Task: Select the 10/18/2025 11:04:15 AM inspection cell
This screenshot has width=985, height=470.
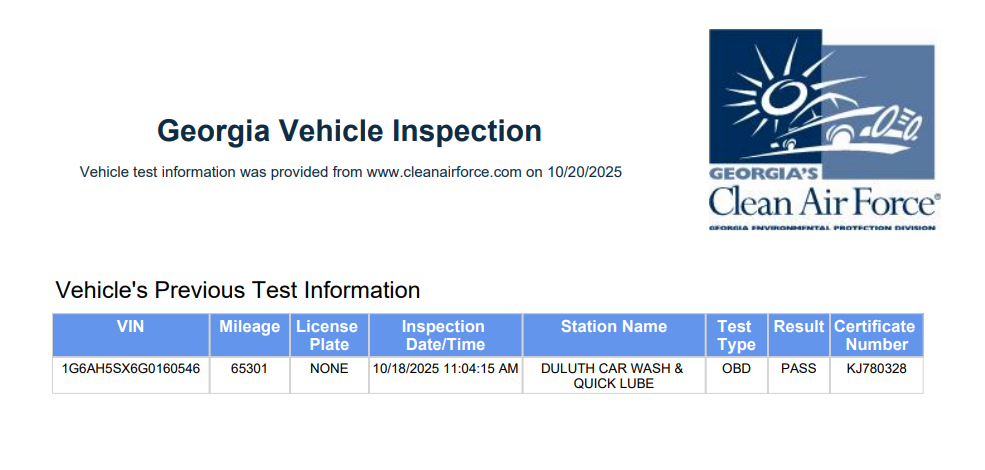Action: (445, 368)
